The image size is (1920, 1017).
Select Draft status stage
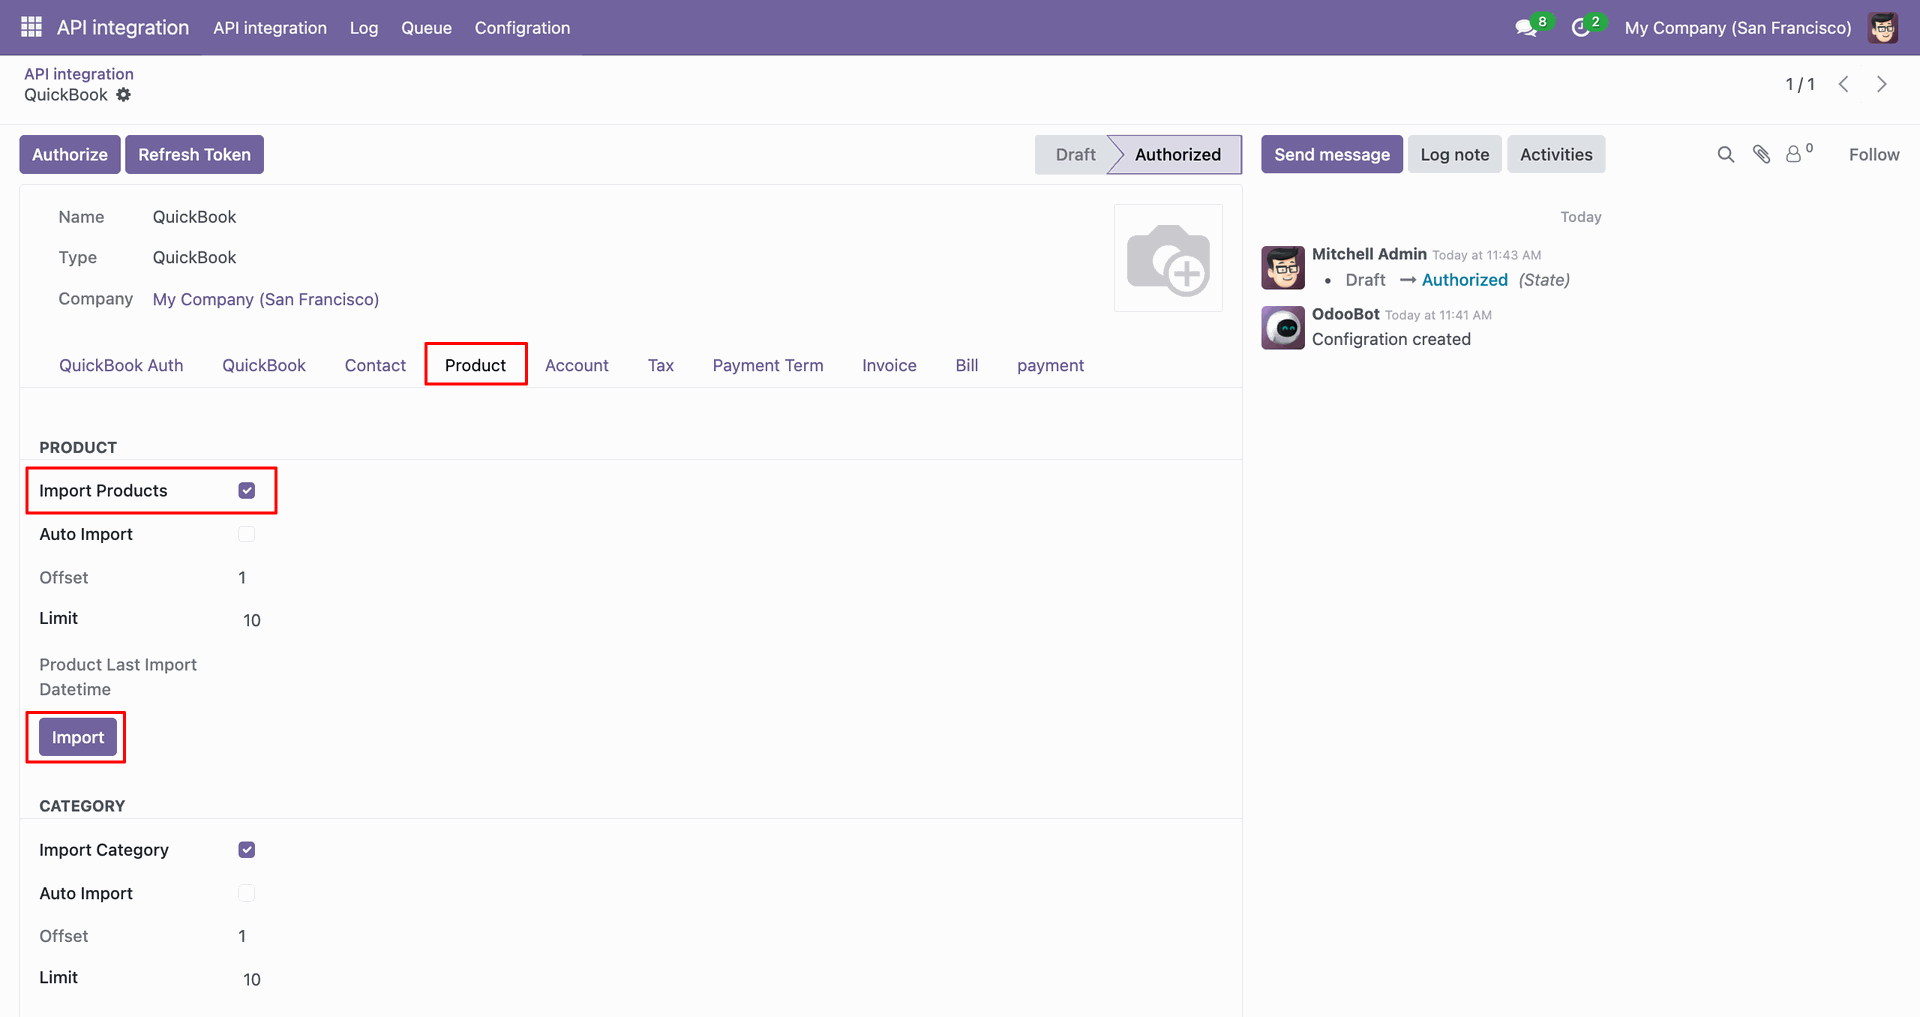point(1075,154)
